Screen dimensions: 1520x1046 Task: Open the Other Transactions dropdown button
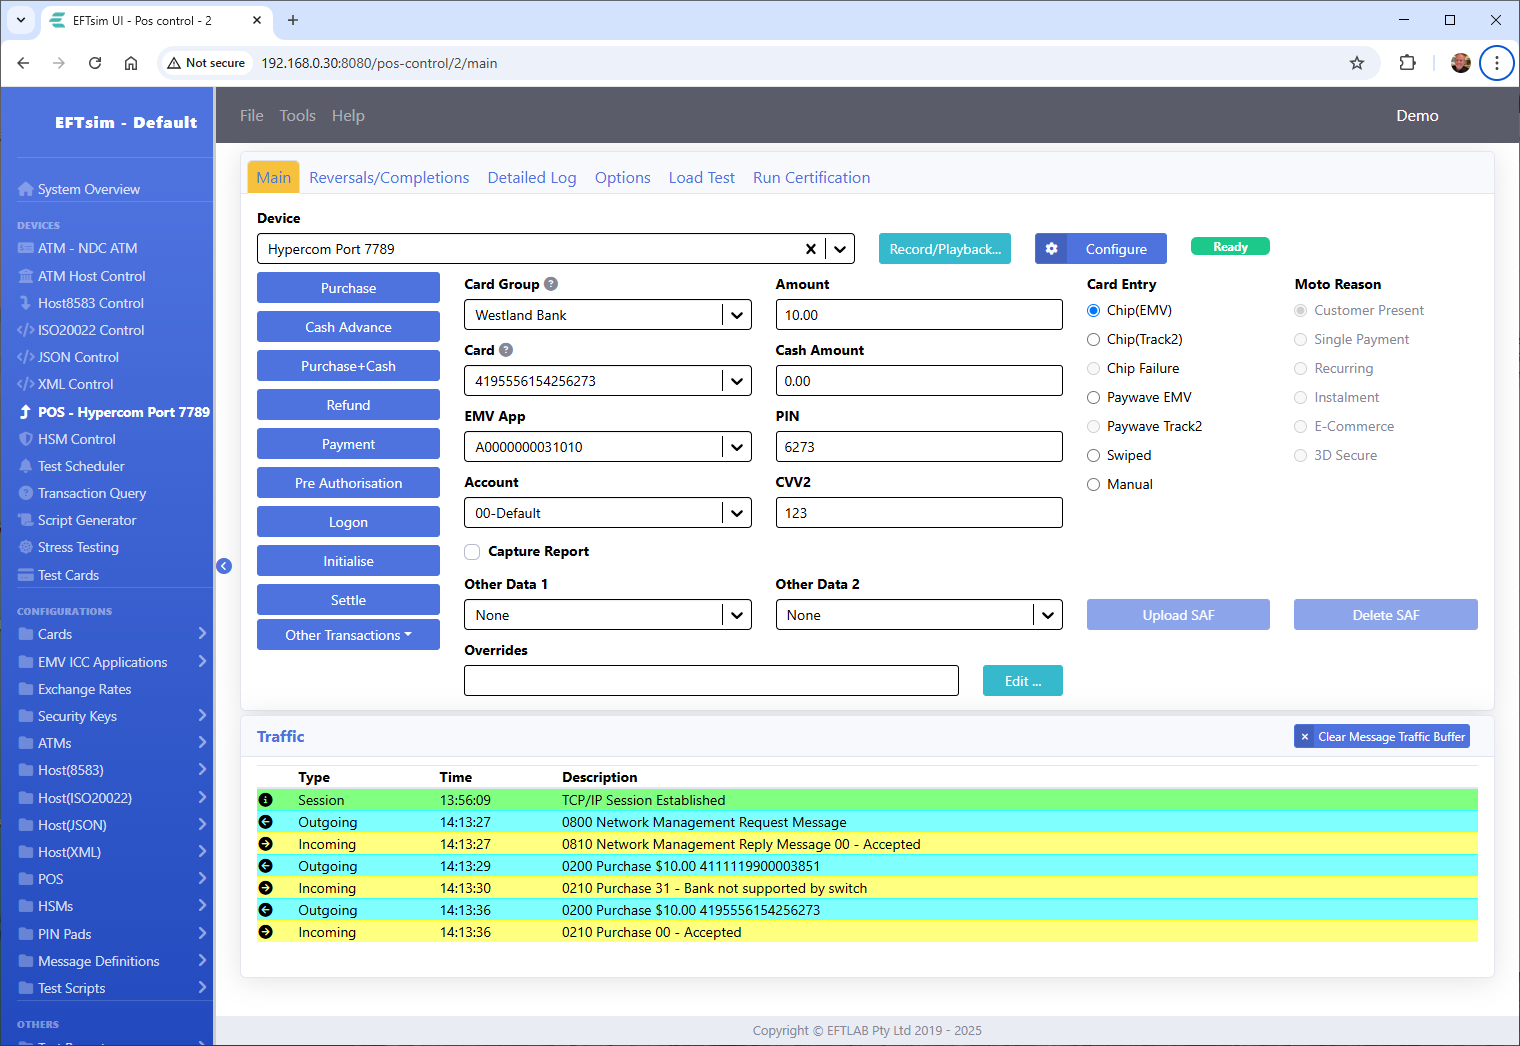348,635
